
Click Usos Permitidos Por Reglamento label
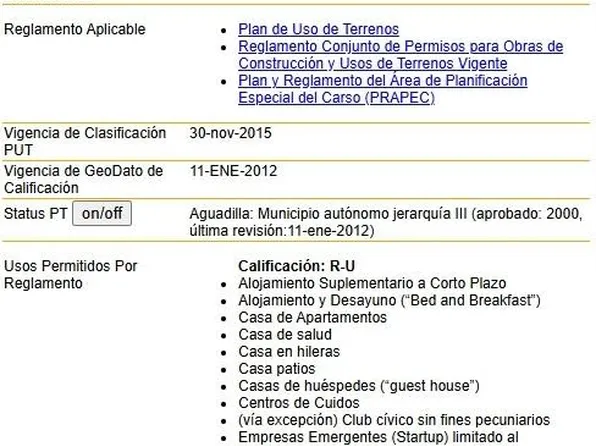(70, 275)
